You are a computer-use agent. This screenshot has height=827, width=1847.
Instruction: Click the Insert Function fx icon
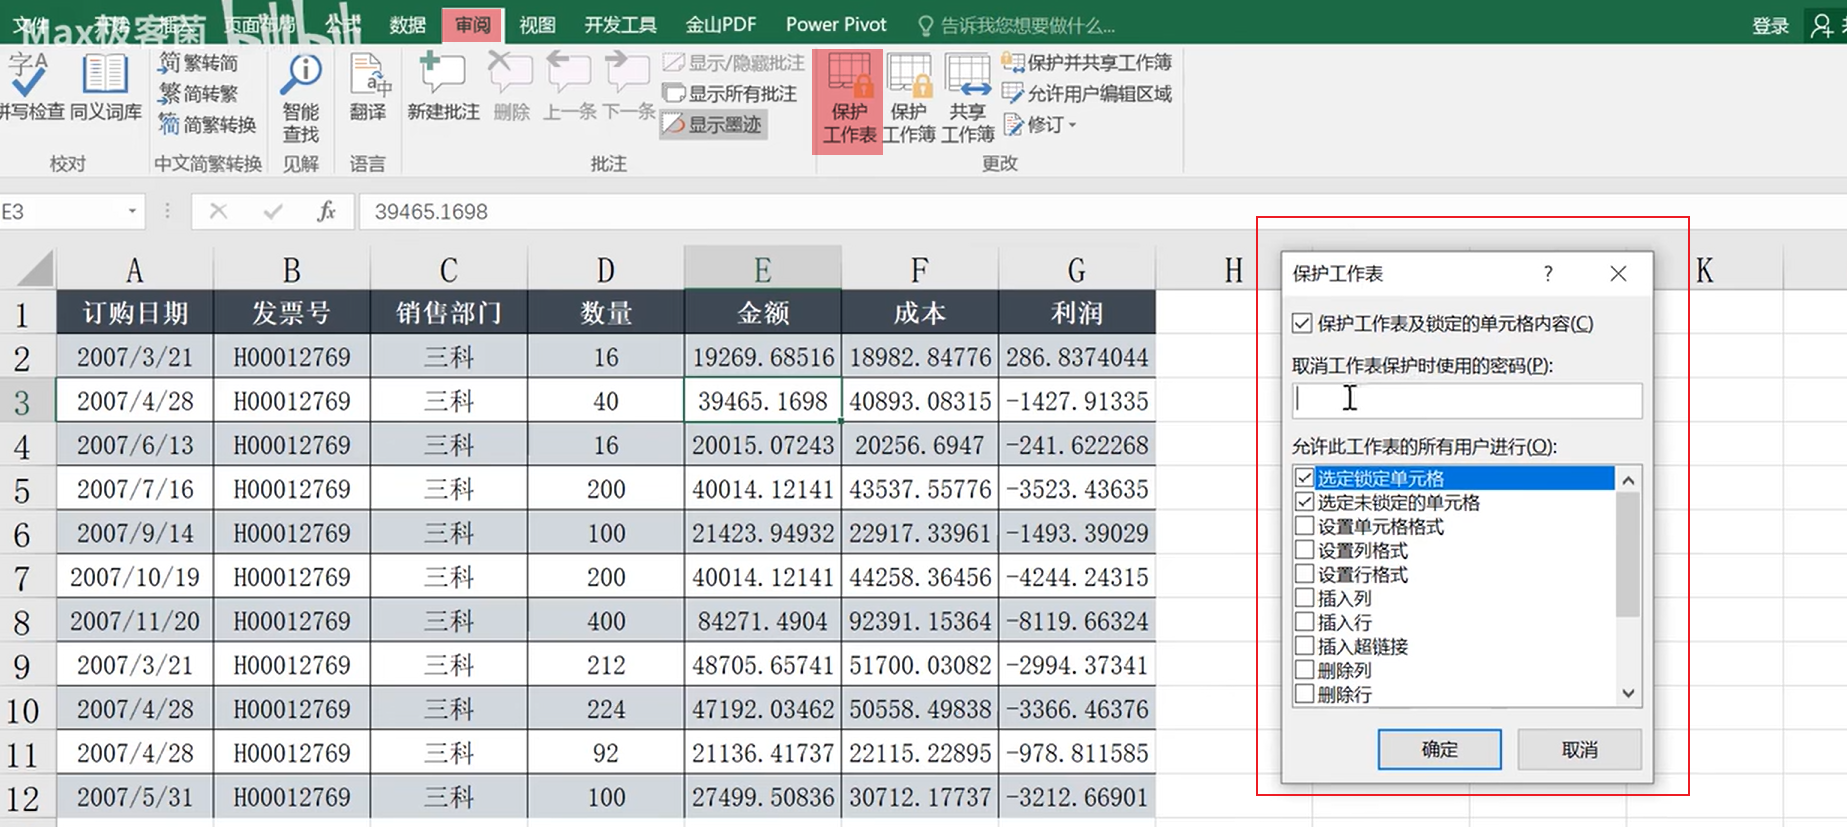[x=326, y=211]
